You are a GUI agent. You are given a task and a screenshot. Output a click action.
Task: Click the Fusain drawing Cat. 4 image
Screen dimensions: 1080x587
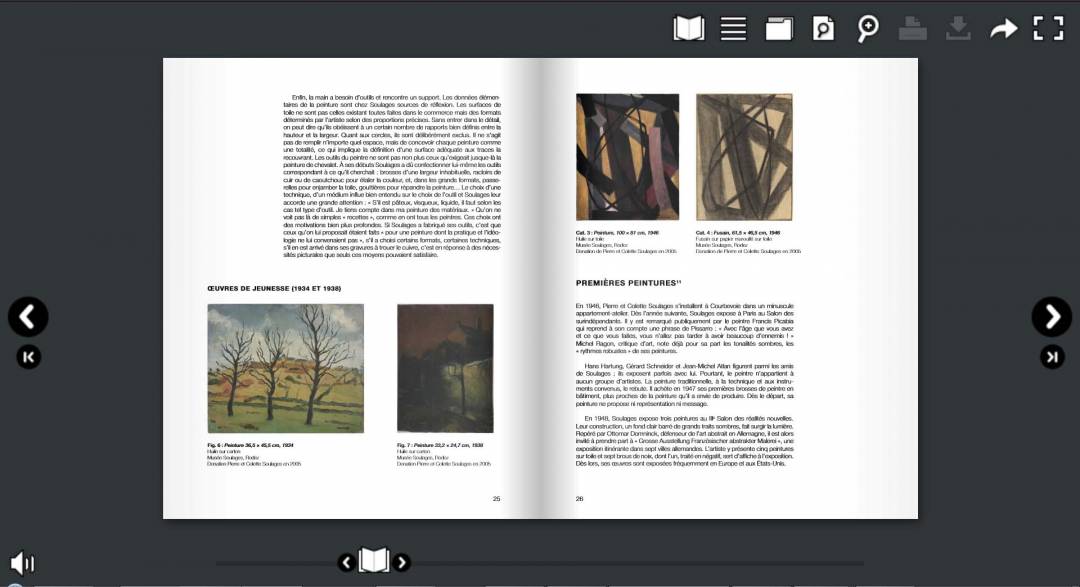tap(744, 157)
